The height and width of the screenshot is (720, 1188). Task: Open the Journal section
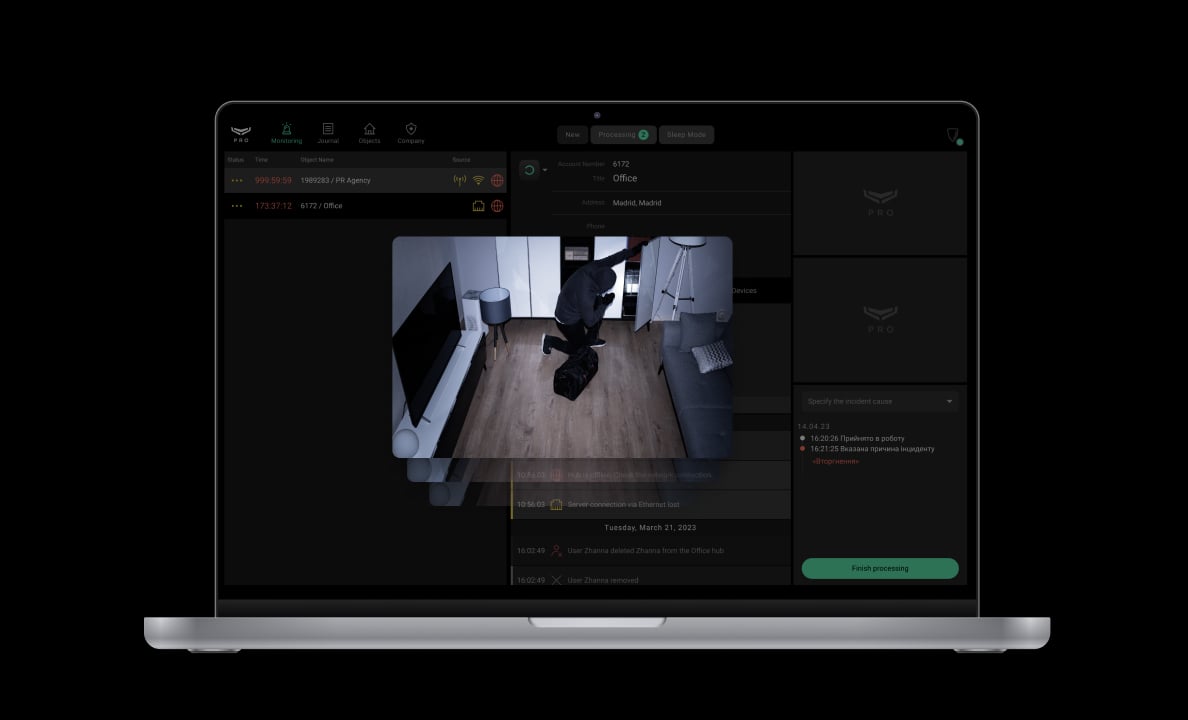[328, 133]
